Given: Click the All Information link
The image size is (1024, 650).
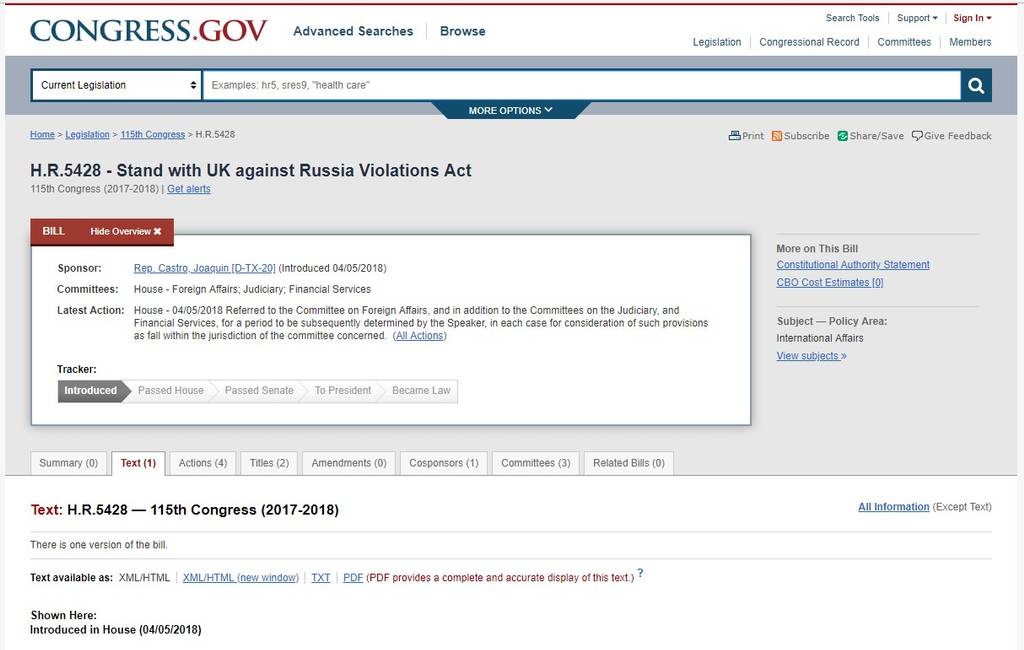Looking at the screenshot, I should pos(893,507).
